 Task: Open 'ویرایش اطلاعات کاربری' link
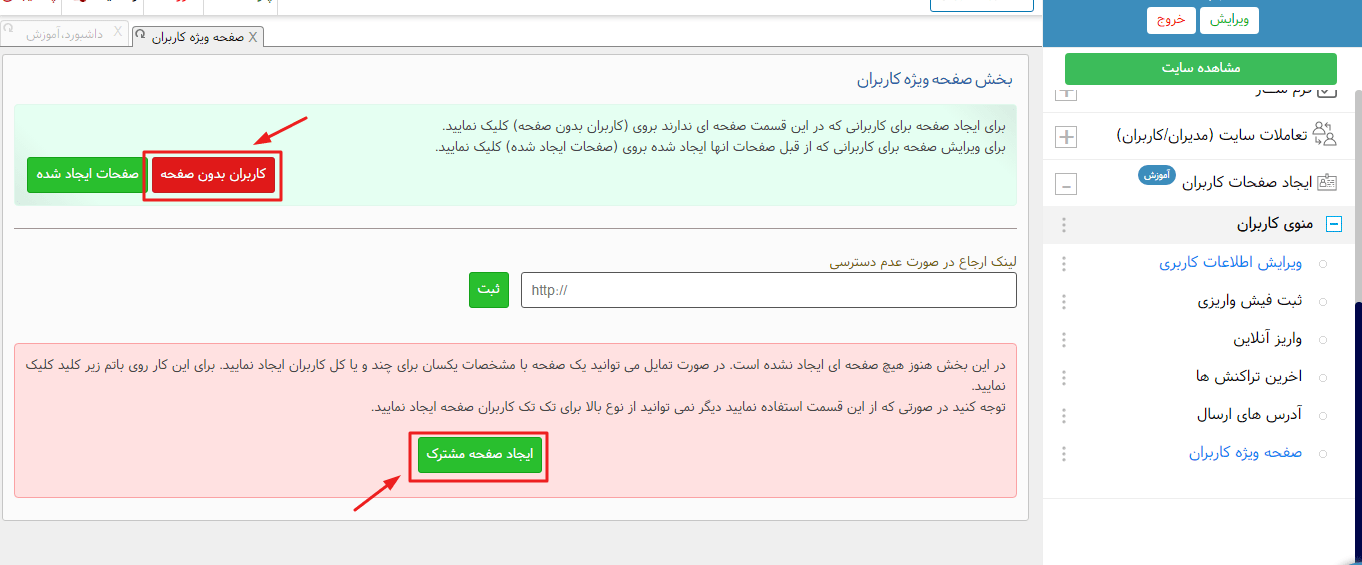pyautogui.click(x=1230, y=263)
